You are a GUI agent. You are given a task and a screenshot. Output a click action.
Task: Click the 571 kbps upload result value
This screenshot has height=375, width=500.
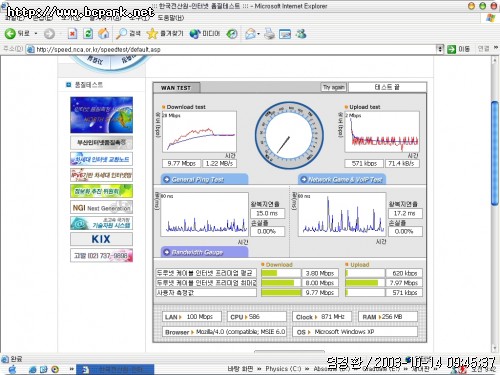pos(364,163)
